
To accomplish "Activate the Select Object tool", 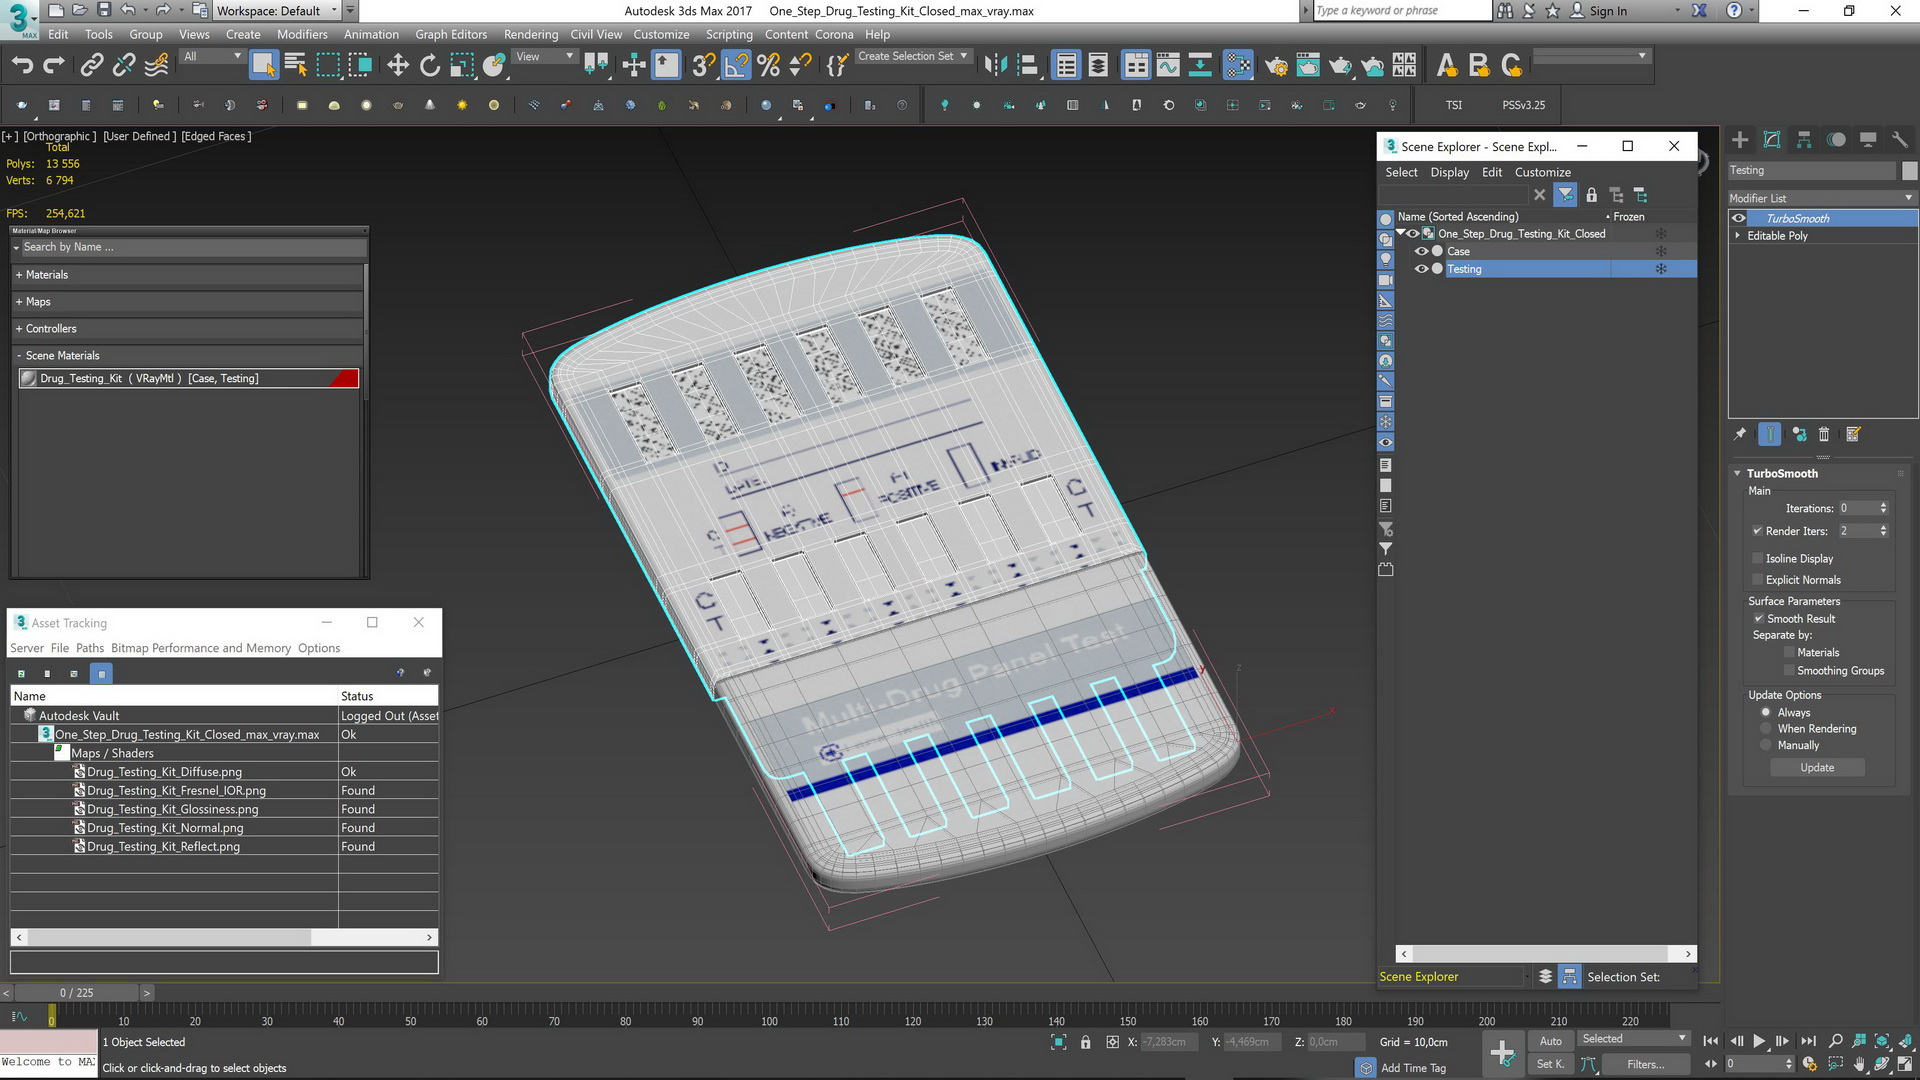I will click(x=263, y=65).
